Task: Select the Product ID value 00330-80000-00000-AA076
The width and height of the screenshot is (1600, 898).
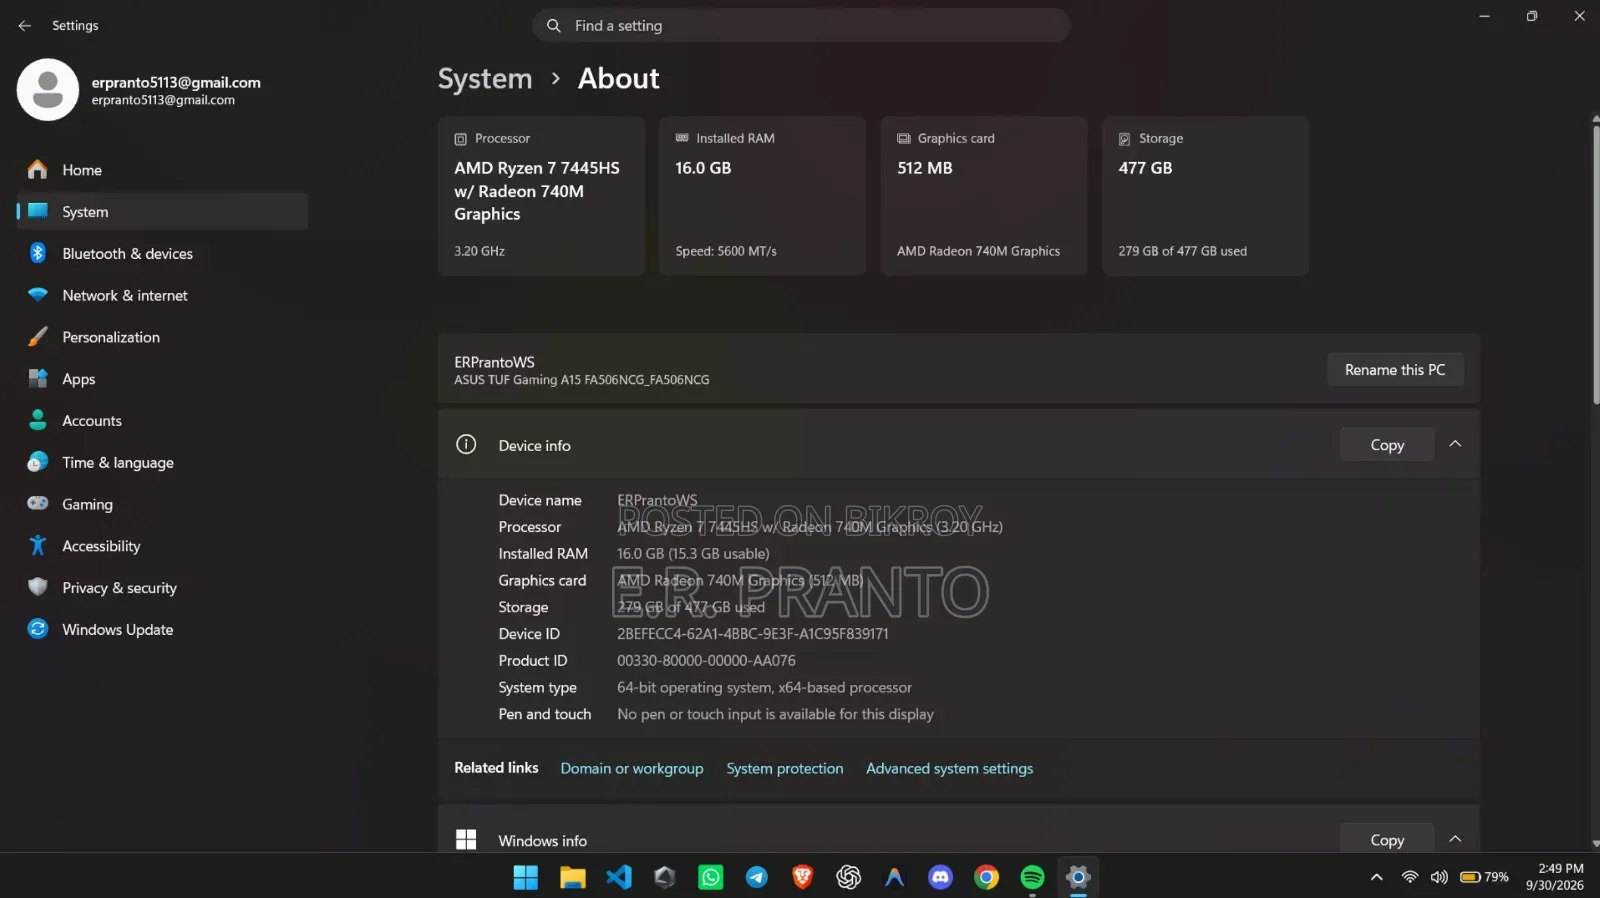Action: (x=706, y=661)
